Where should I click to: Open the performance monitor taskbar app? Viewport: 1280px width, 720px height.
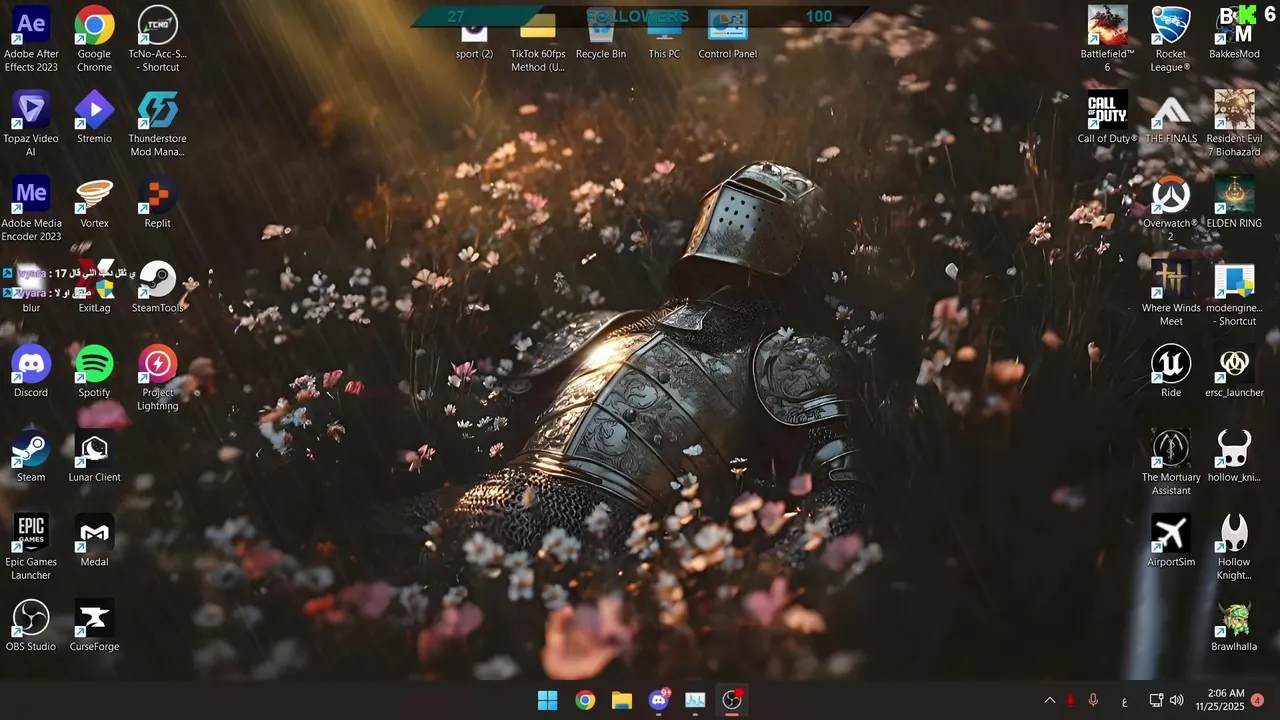695,701
